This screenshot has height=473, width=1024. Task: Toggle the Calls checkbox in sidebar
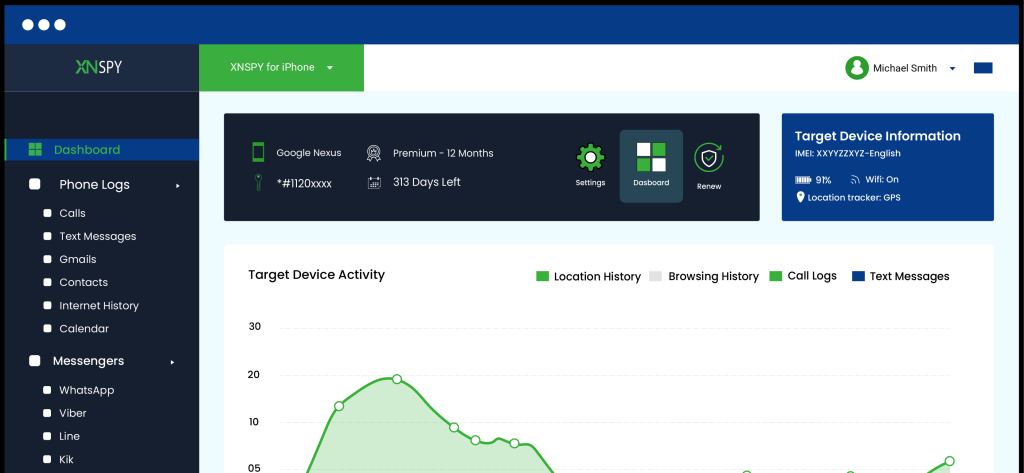tap(47, 213)
